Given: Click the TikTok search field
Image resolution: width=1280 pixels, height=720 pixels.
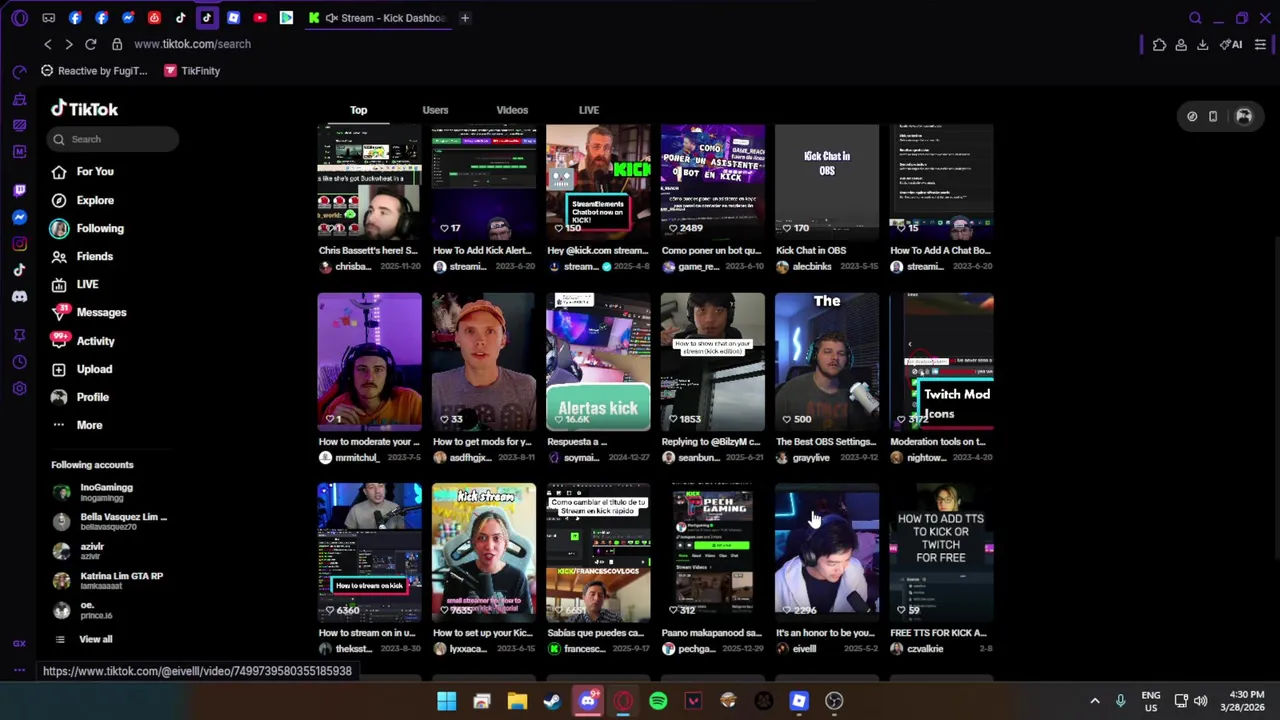Looking at the screenshot, I should [x=112, y=139].
